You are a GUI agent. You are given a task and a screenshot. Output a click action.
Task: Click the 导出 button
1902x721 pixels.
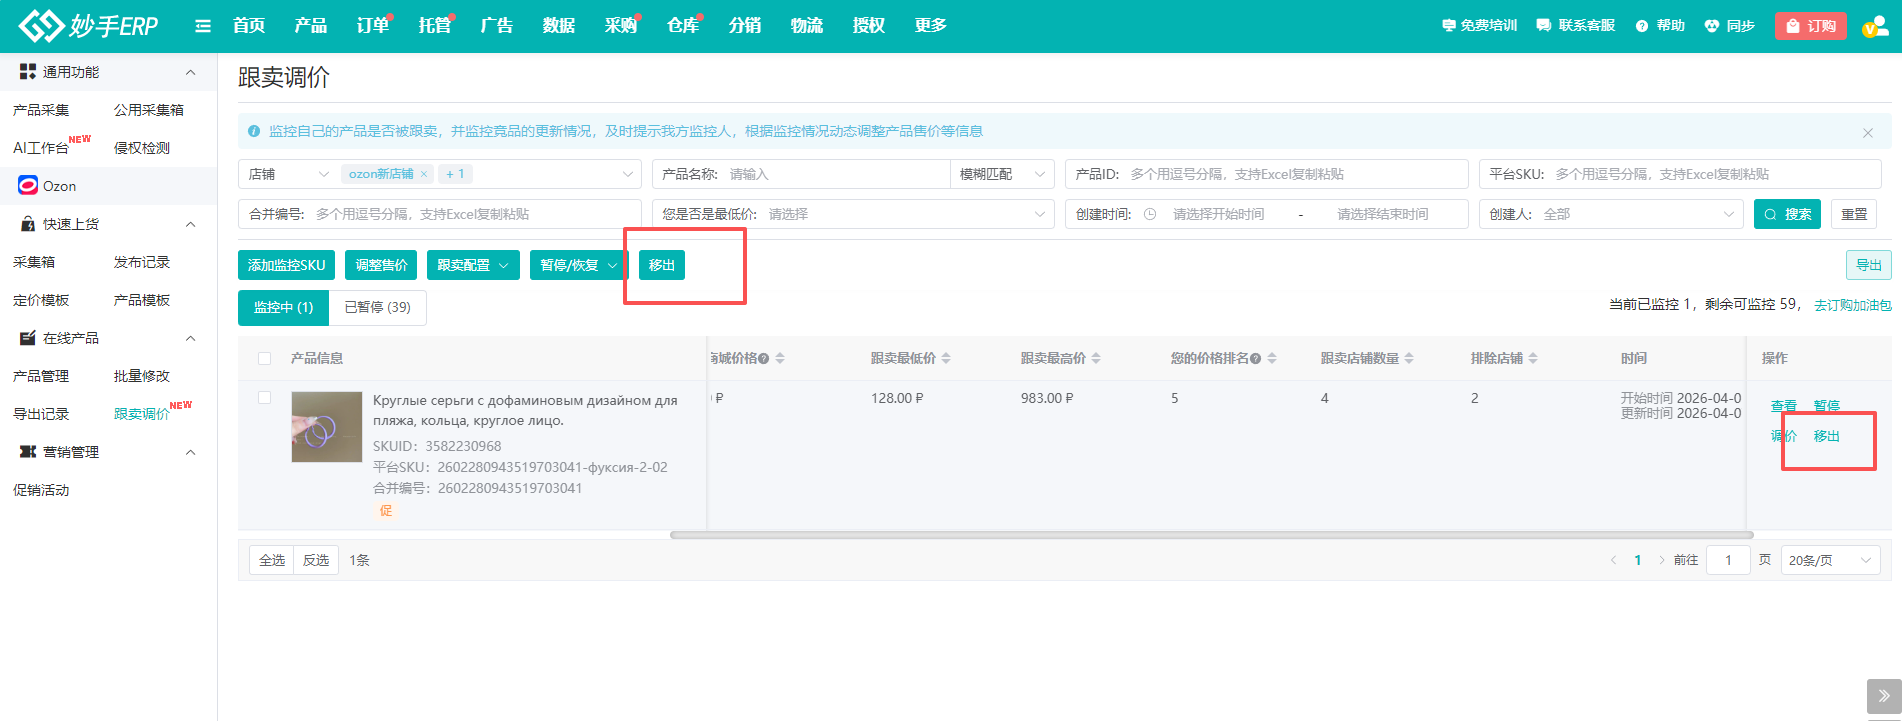pos(1869,265)
